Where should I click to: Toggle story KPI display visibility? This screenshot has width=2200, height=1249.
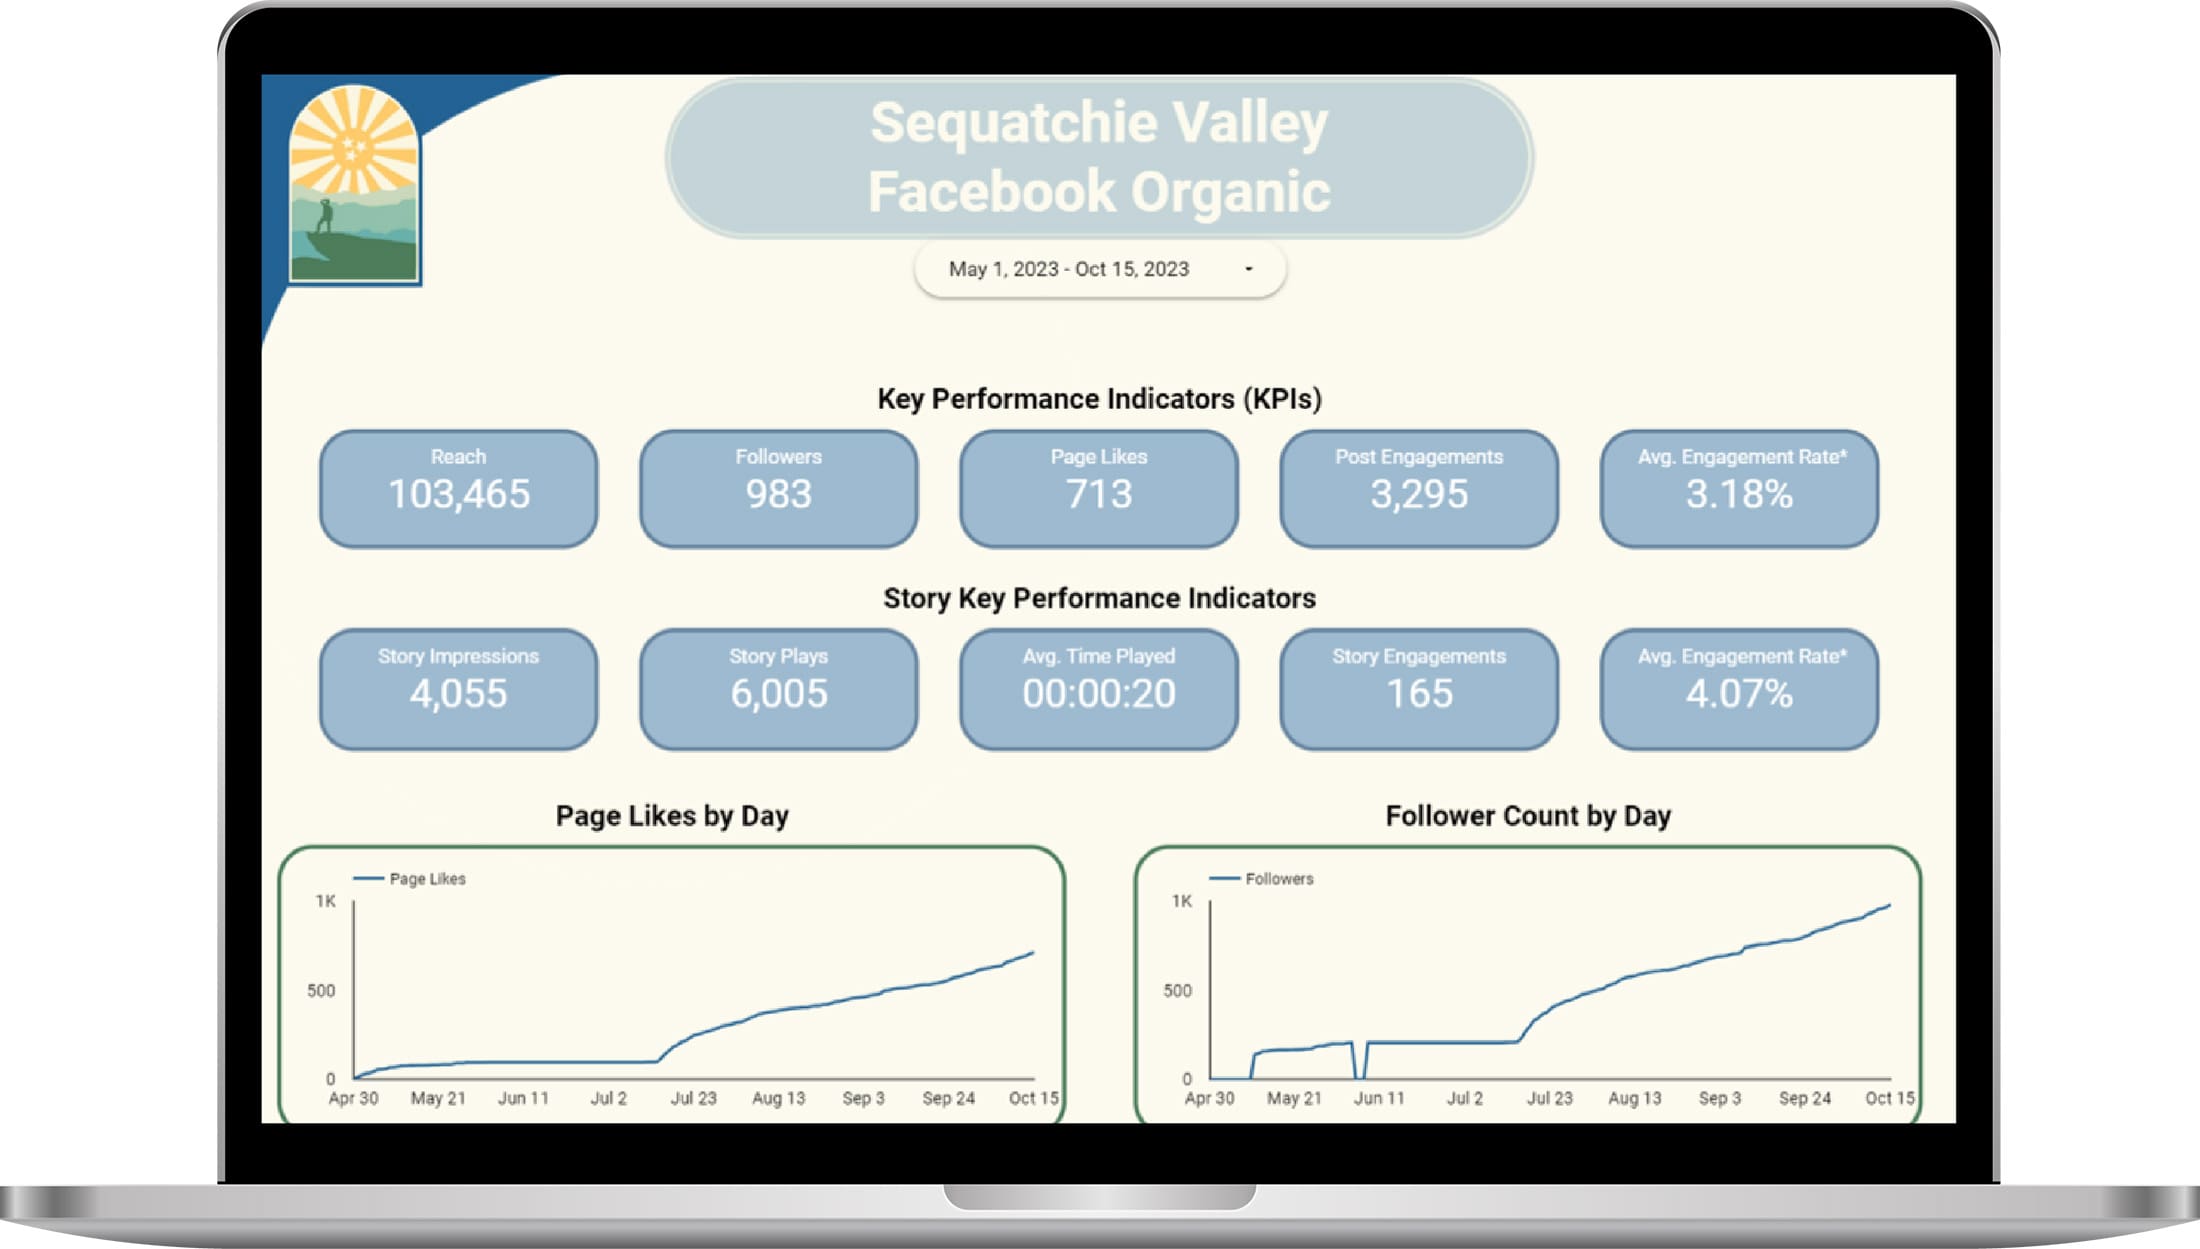pyautogui.click(x=1098, y=597)
